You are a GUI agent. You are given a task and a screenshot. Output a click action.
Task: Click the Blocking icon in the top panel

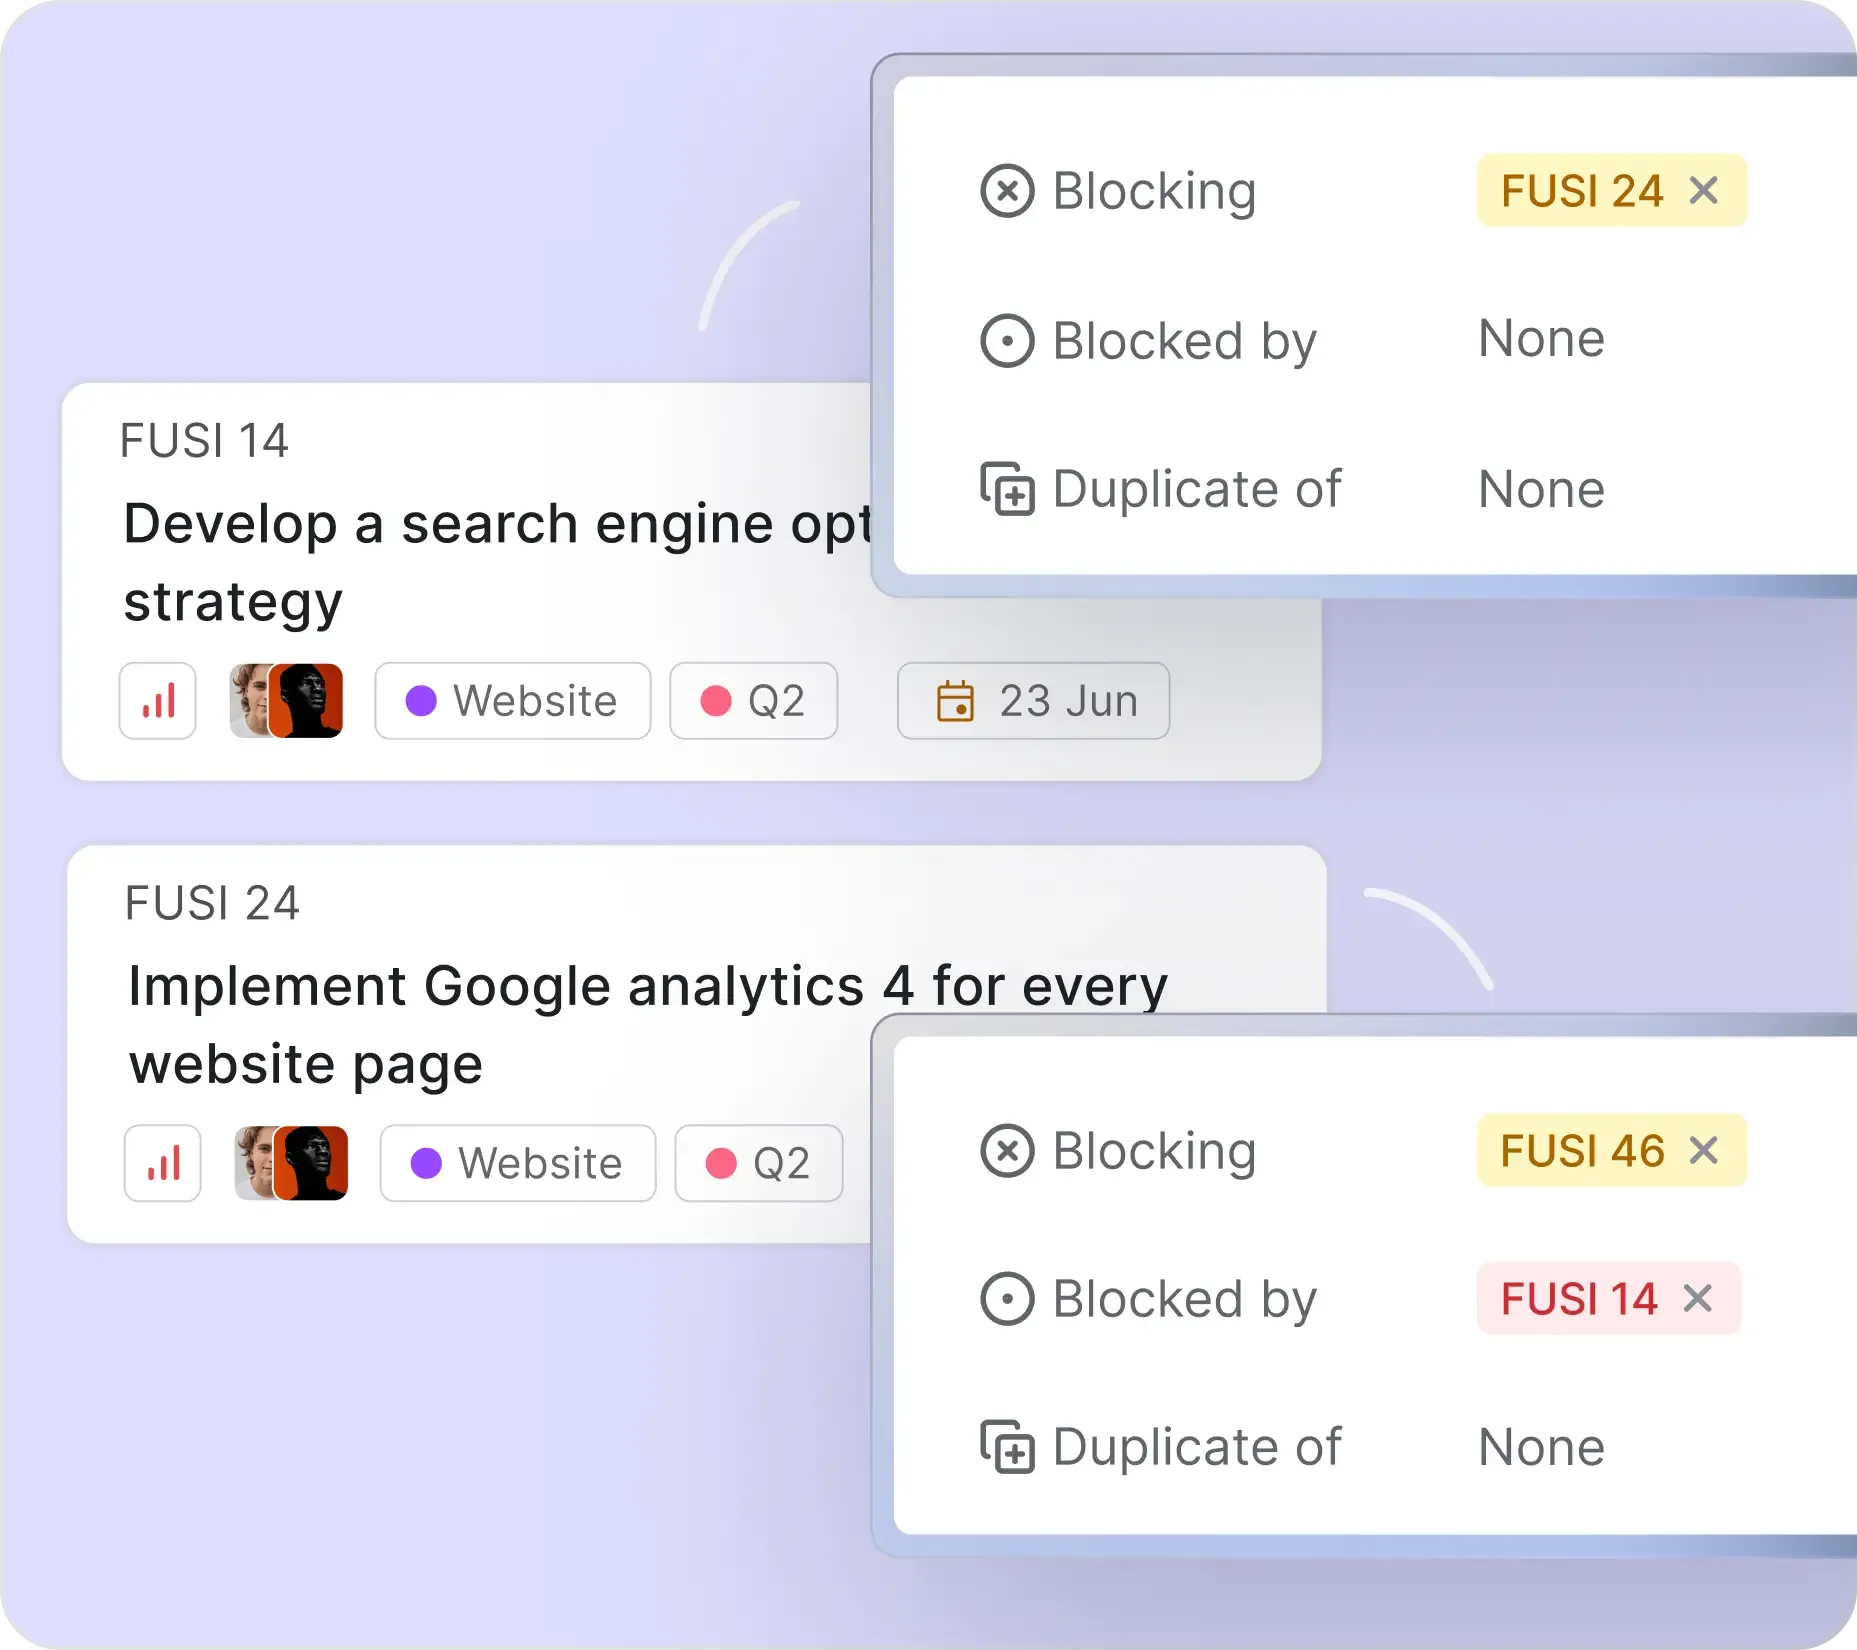[x=1007, y=190]
